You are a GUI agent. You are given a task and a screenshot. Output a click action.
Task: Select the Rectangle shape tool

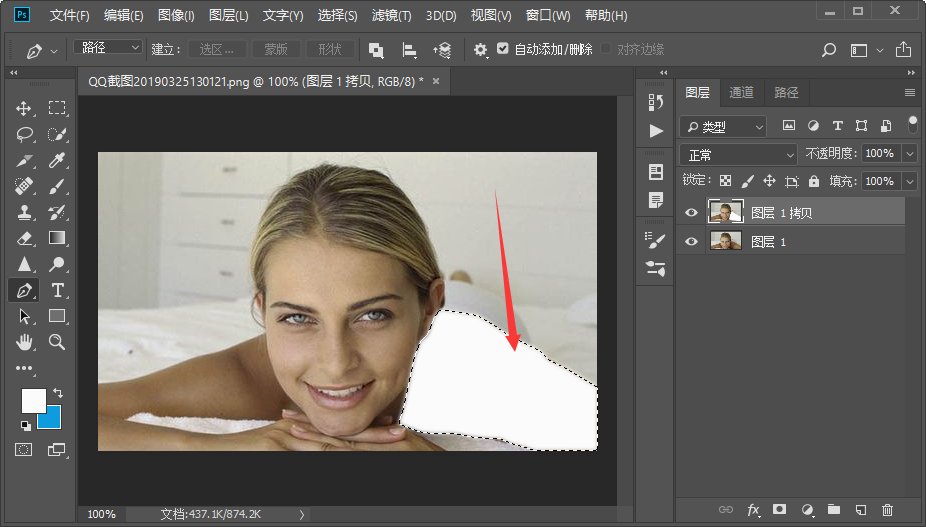tap(57, 316)
